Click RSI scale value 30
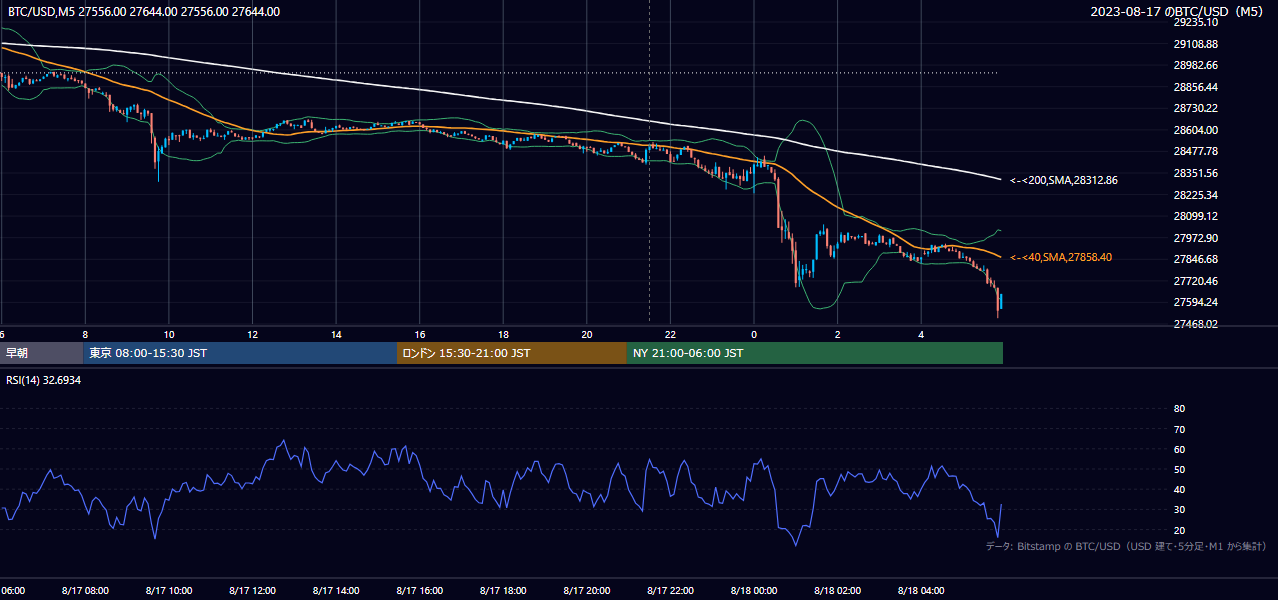The height and width of the screenshot is (600, 1278). (1179, 510)
